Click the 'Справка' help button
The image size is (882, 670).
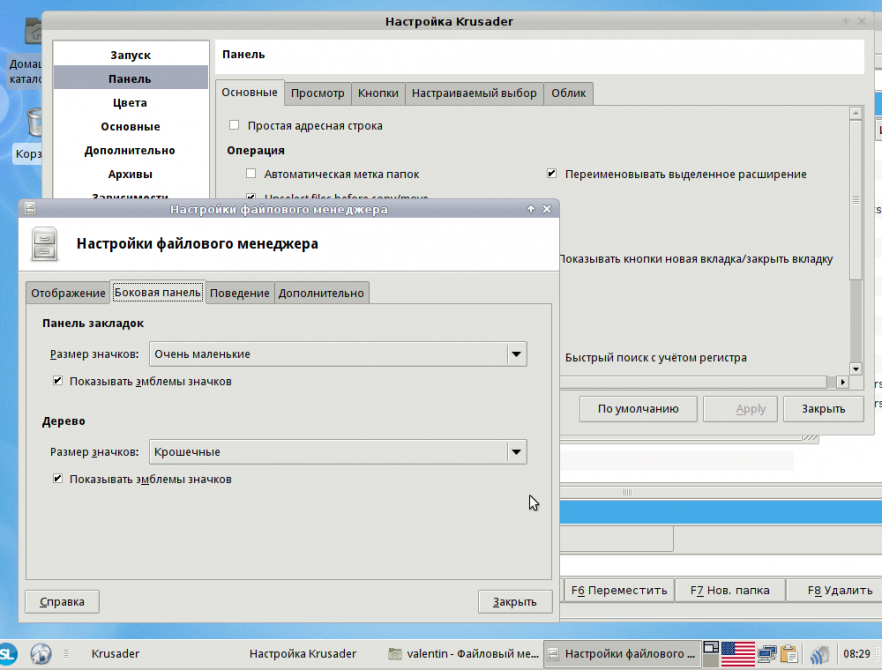[62, 601]
